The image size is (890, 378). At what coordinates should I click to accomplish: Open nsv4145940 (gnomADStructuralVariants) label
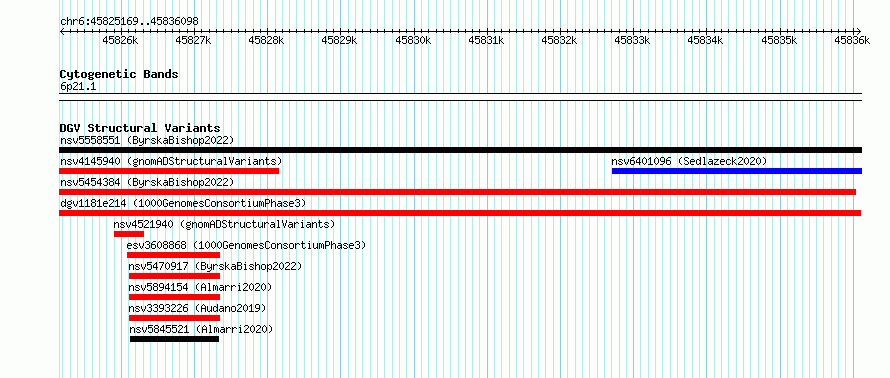tap(171, 161)
